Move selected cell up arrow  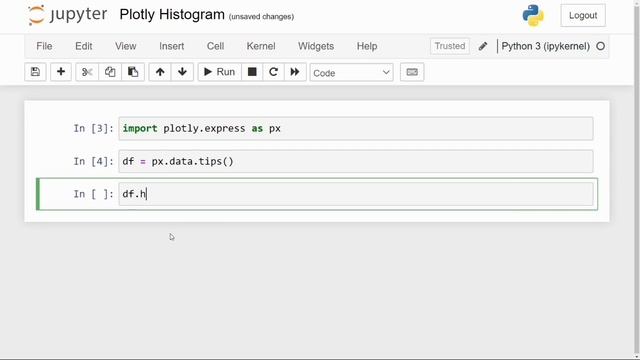coord(160,72)
